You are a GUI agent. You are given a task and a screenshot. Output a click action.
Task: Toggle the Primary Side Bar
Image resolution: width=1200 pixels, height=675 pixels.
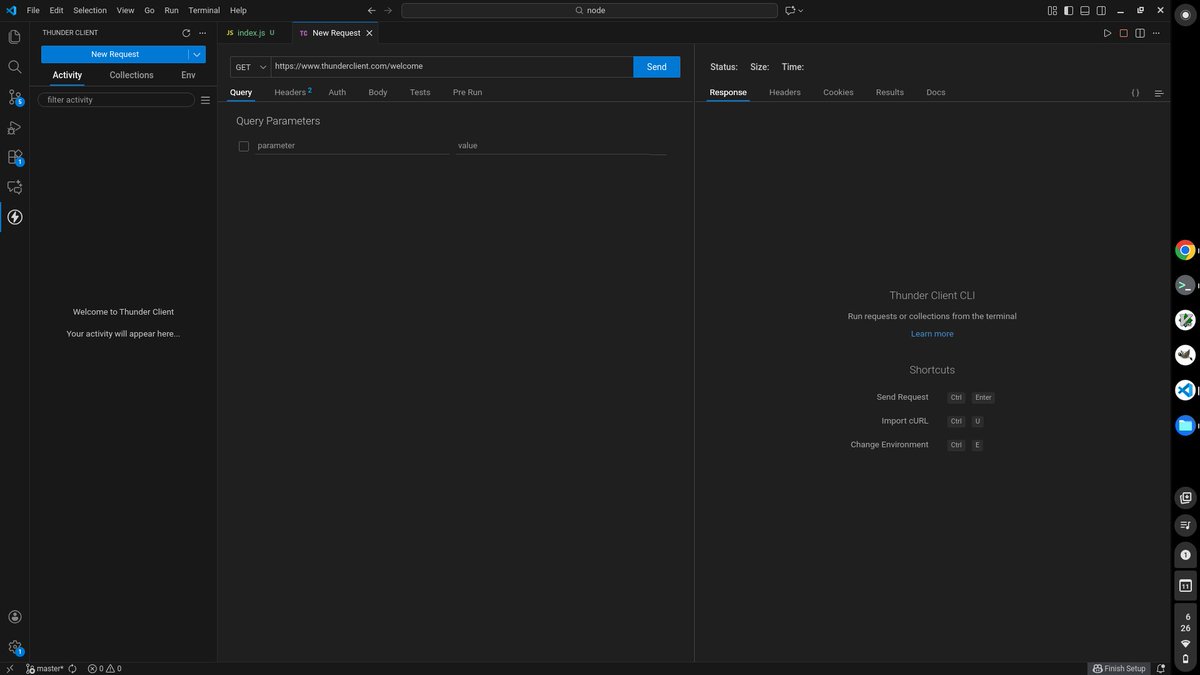(1068, 10)
